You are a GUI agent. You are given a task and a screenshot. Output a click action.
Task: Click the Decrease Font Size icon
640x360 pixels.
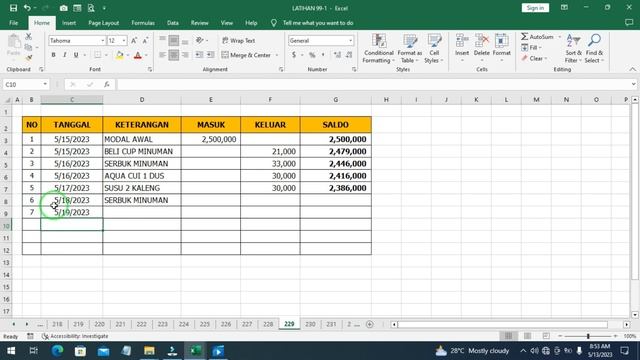145,40
